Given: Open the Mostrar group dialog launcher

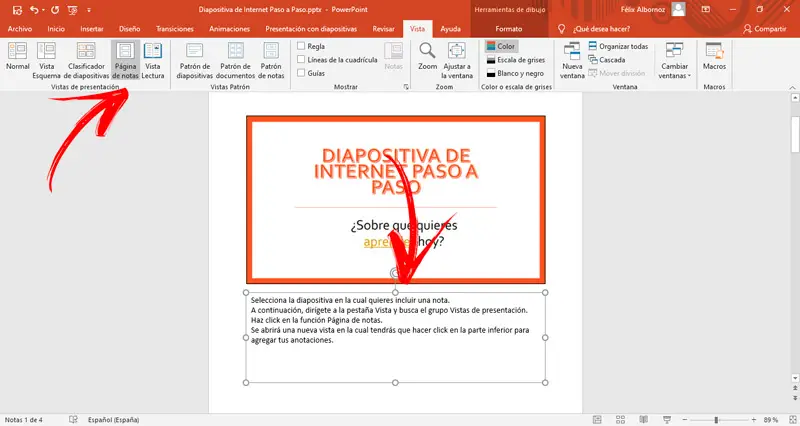Looking at the screenshot, I should [x=406, y=87].
